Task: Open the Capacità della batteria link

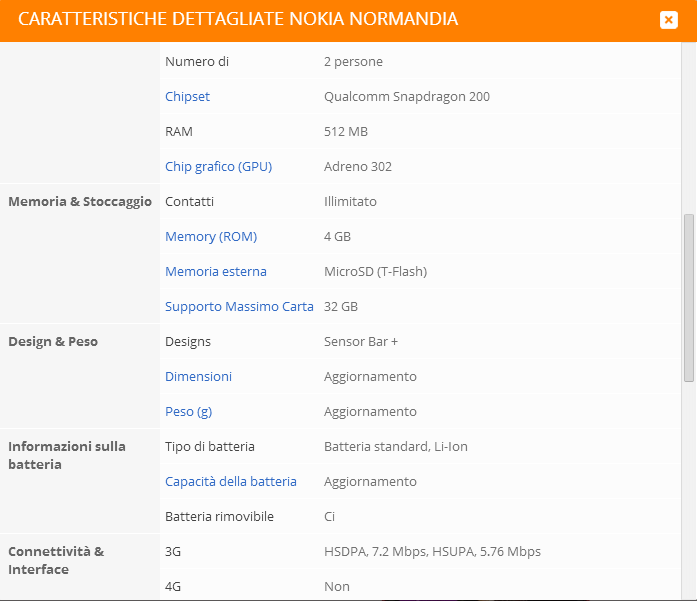Action: point(231,481)
